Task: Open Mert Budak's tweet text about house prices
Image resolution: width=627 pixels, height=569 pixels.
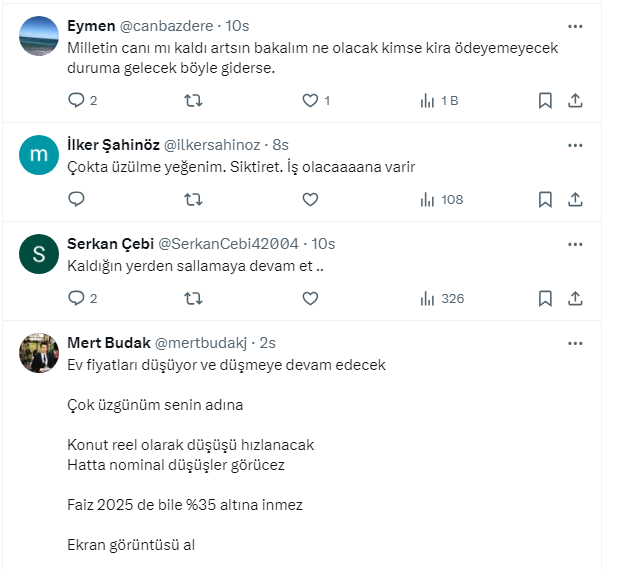Action: tap(226, 365)
